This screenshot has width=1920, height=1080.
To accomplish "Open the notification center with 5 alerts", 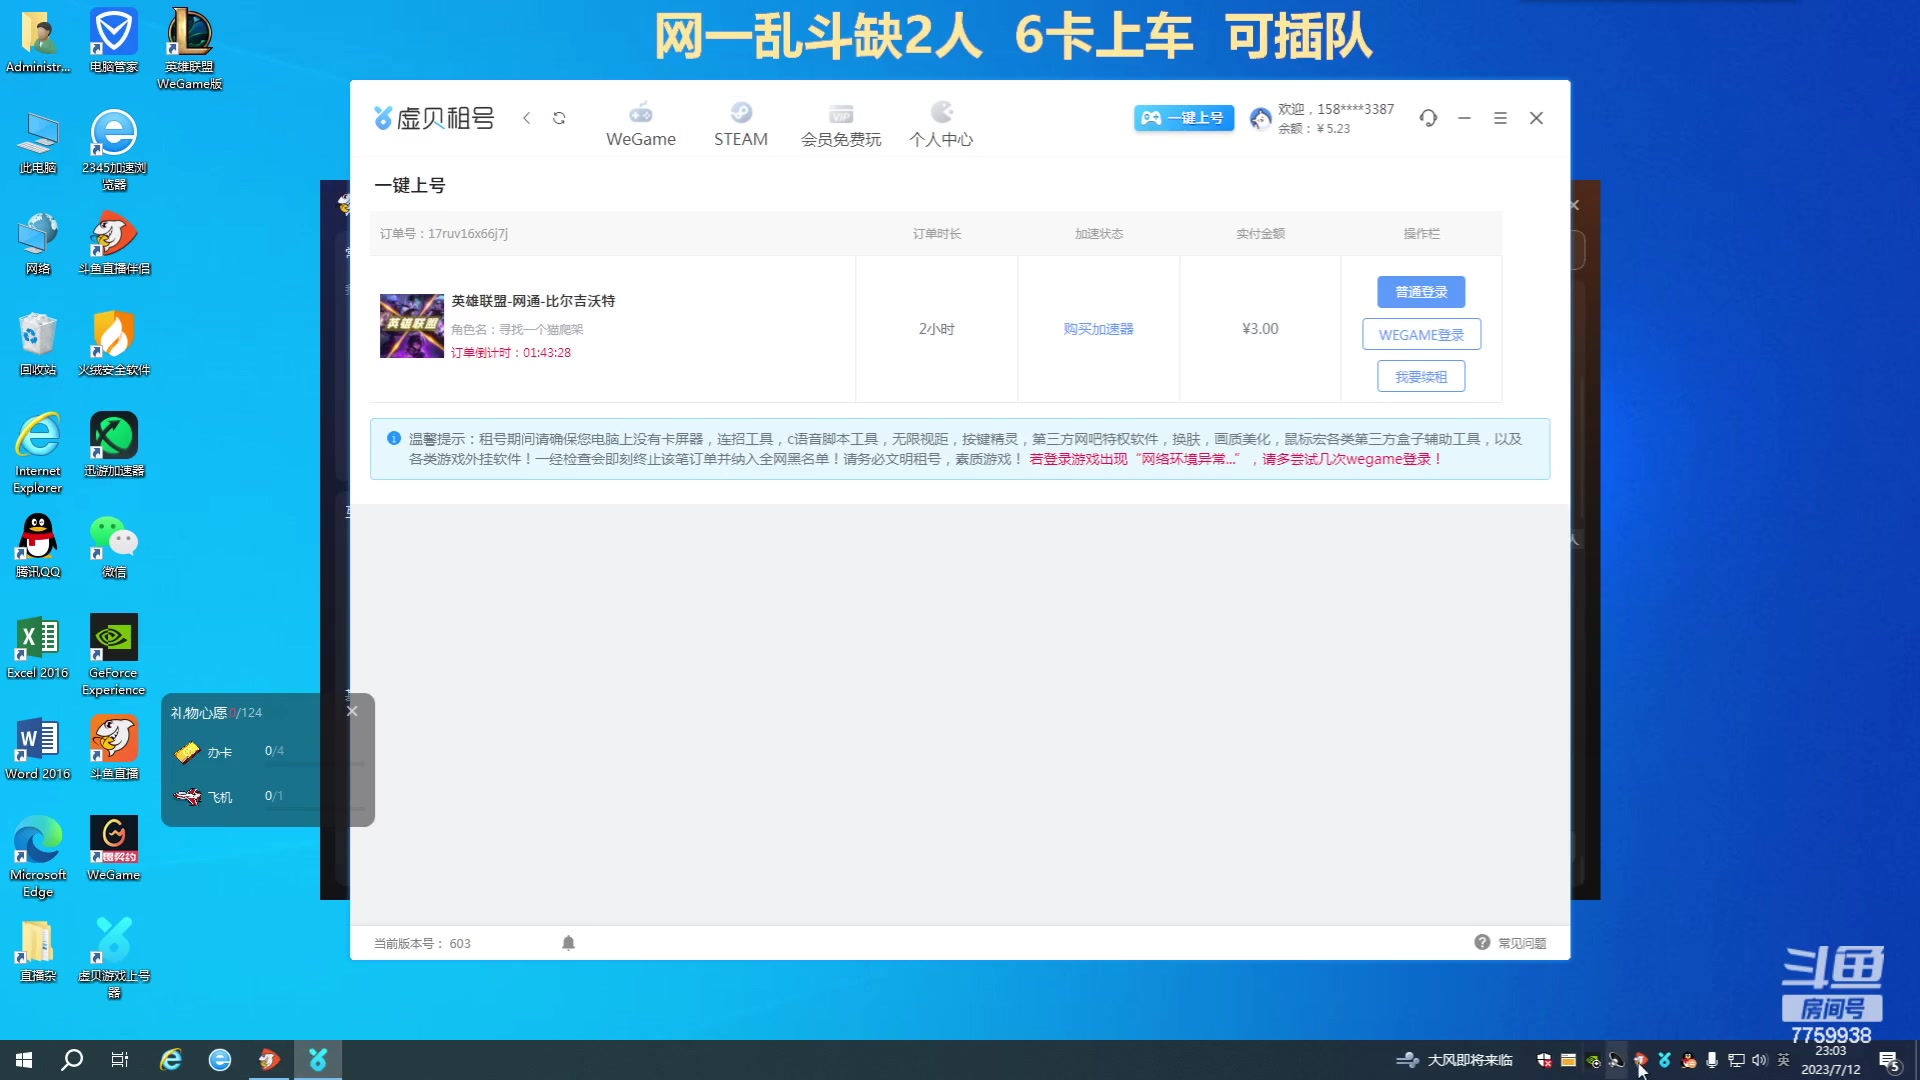I will tap(1889, 1061).
